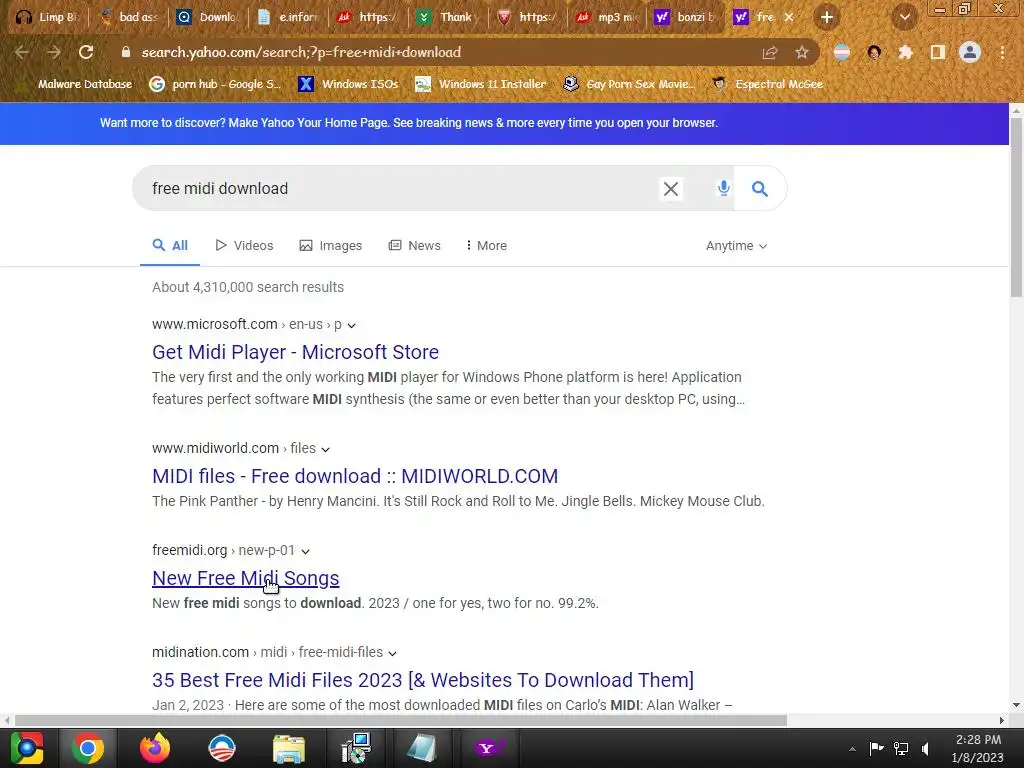The height and width of the screenshot is (768, 1024).
Task: Open the volume speaker tray icon
Action: tap(925, 748)
